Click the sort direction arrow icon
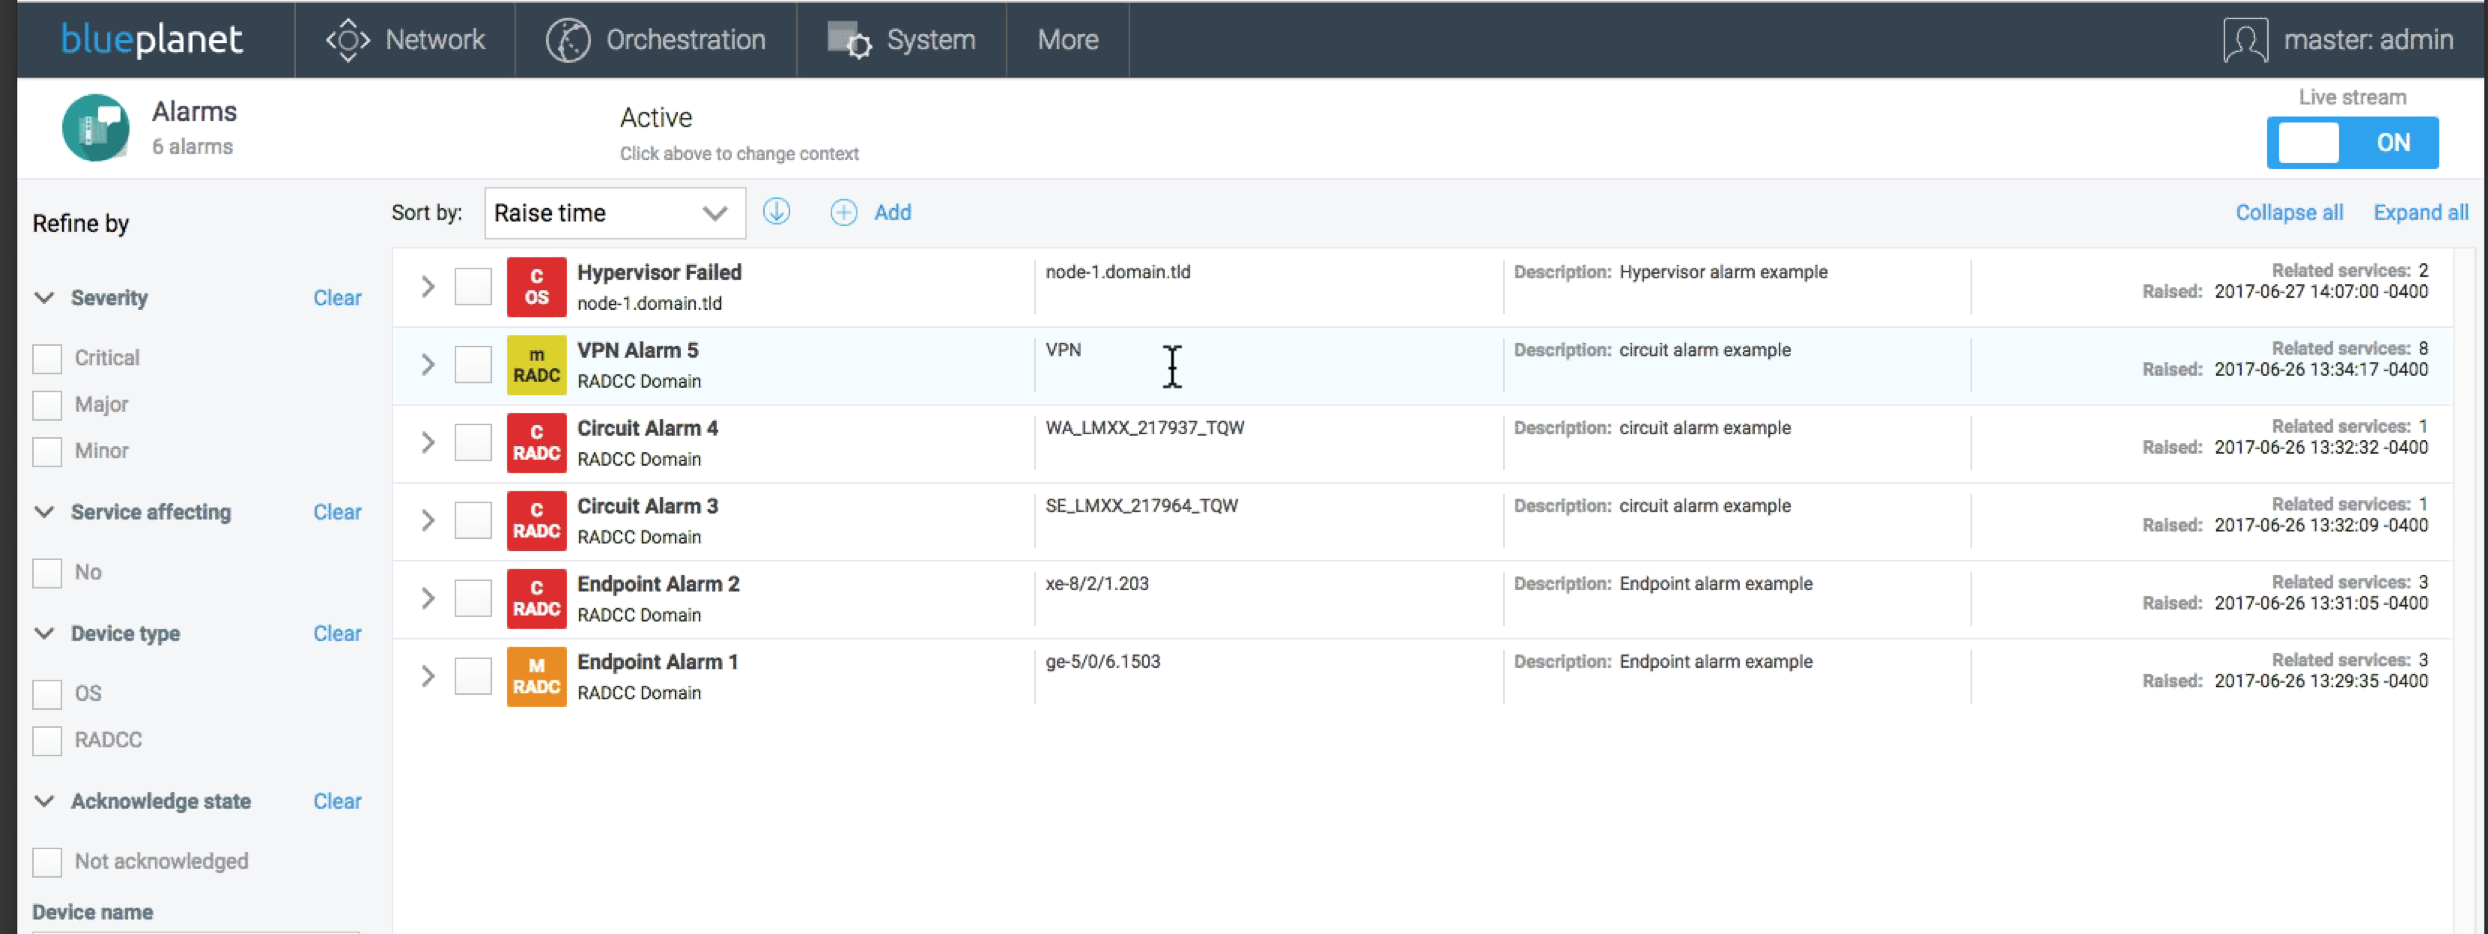Image resolution: width=2488 pixels, height=934 pixels. pyautogui.click(x=776, y=212)
